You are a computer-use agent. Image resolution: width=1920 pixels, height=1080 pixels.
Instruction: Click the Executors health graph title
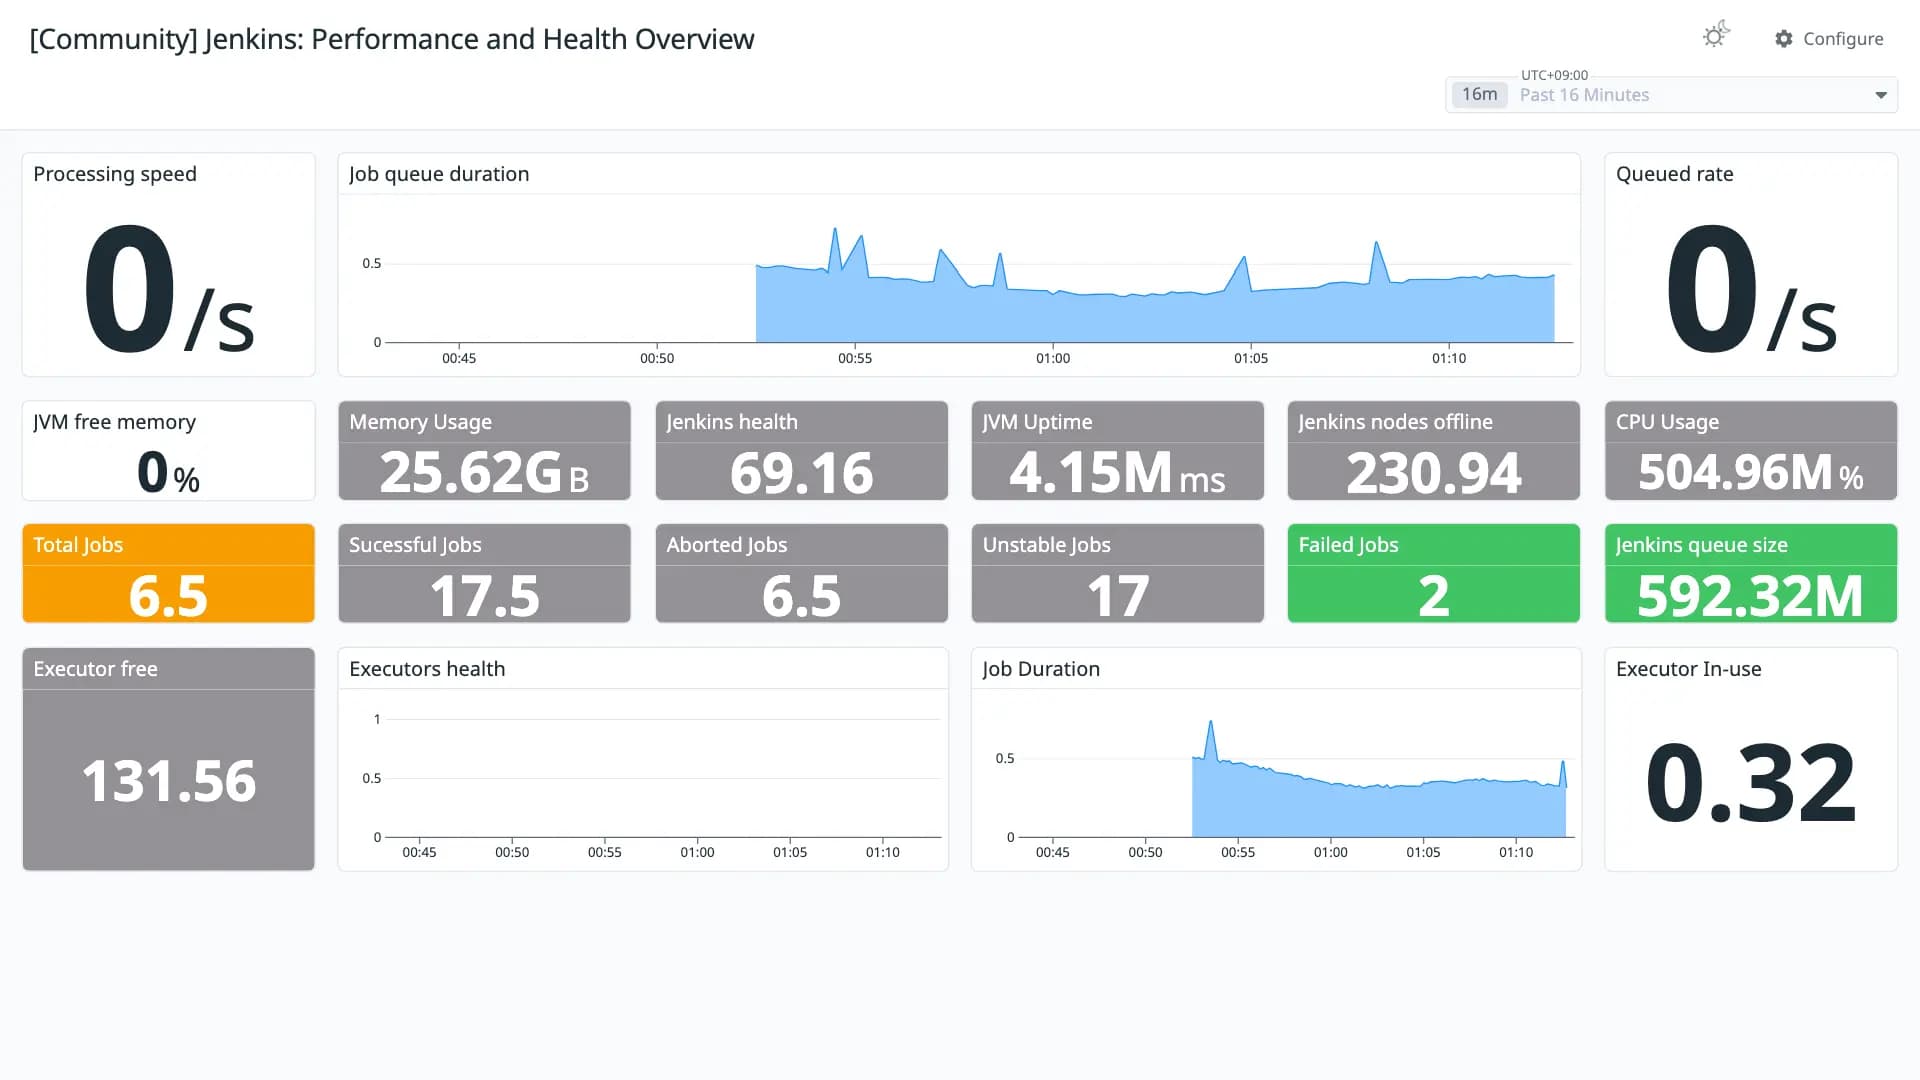point(427,669)
